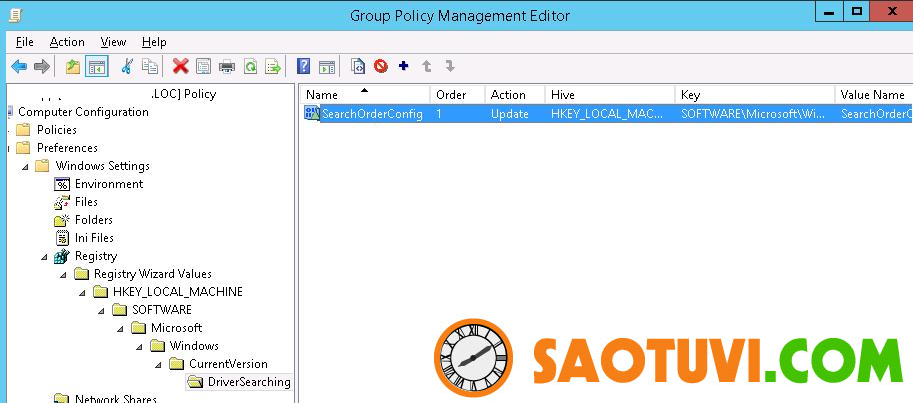The height and width of the screenshot is (403, 913).
Task: Click the Print toolbar icon
Action: click(227, 67)
